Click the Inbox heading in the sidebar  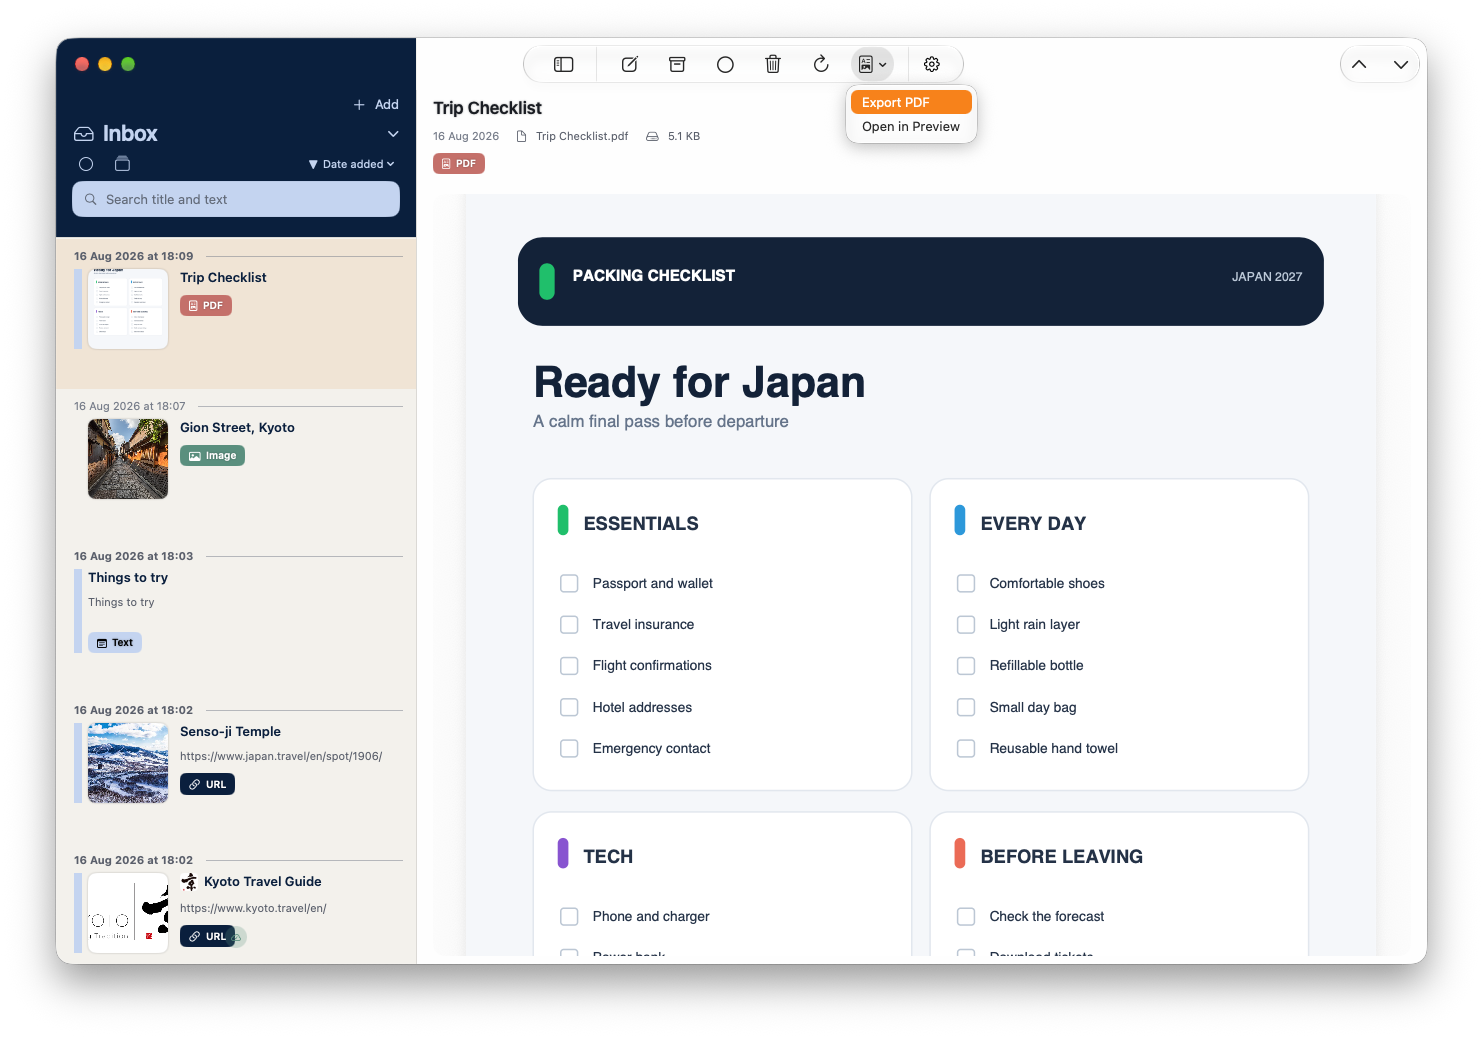[x=130, y=134]
